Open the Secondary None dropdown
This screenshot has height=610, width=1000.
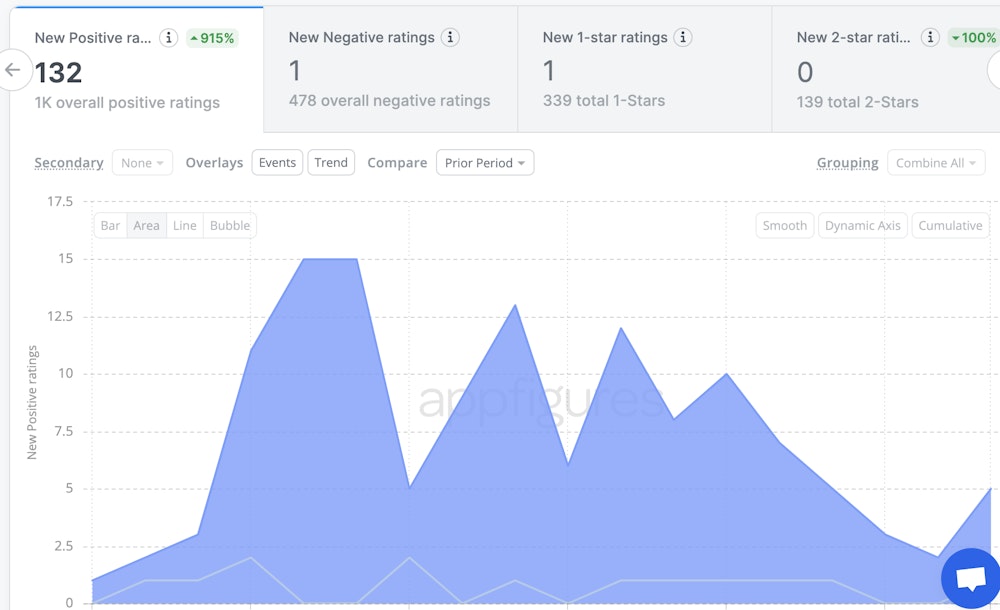142,163
